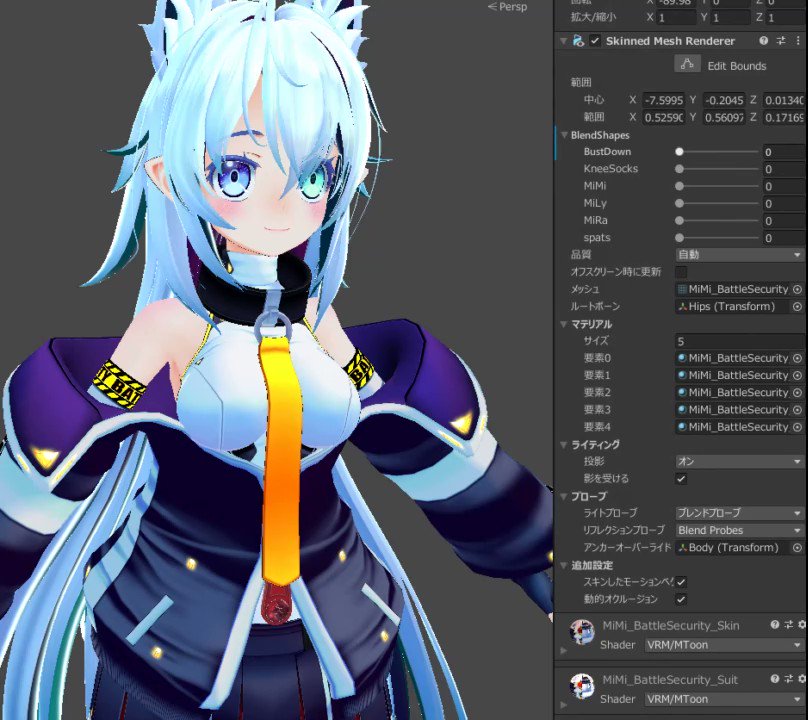Toggle 影を受ける checkbox
The height and width of the screenshot is (720, 808).
[x=681, y=479]
